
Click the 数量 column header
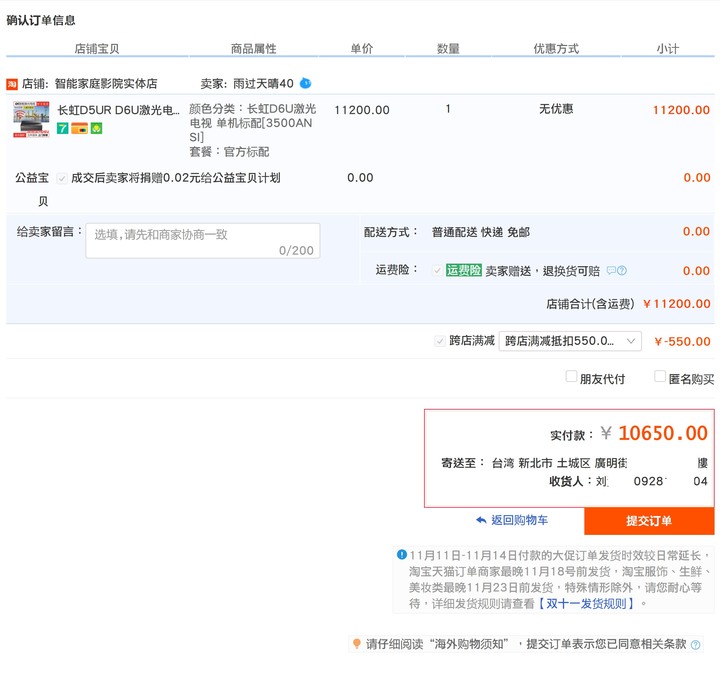point(448,49)
